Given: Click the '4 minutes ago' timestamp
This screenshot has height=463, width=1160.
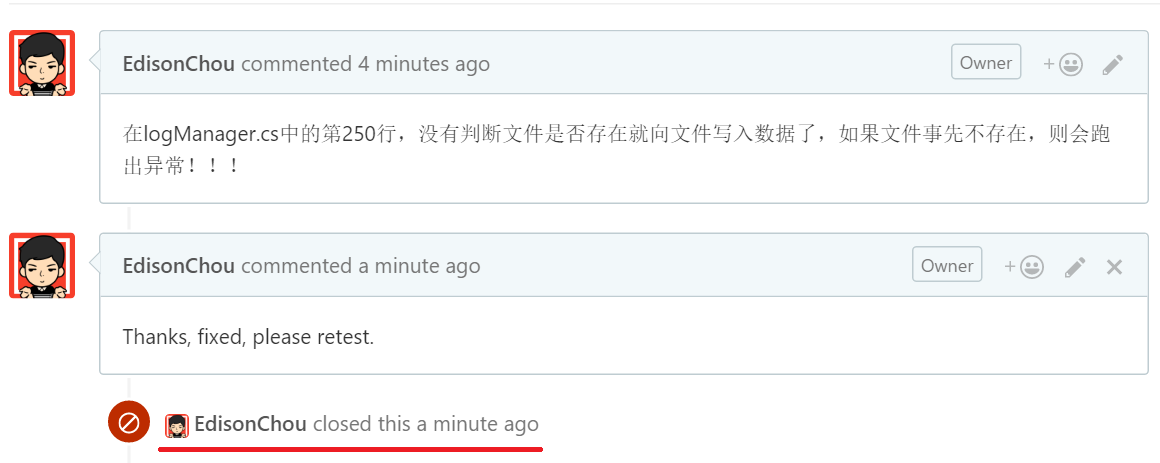Looking at the screenshot, I should pos(424,64).
